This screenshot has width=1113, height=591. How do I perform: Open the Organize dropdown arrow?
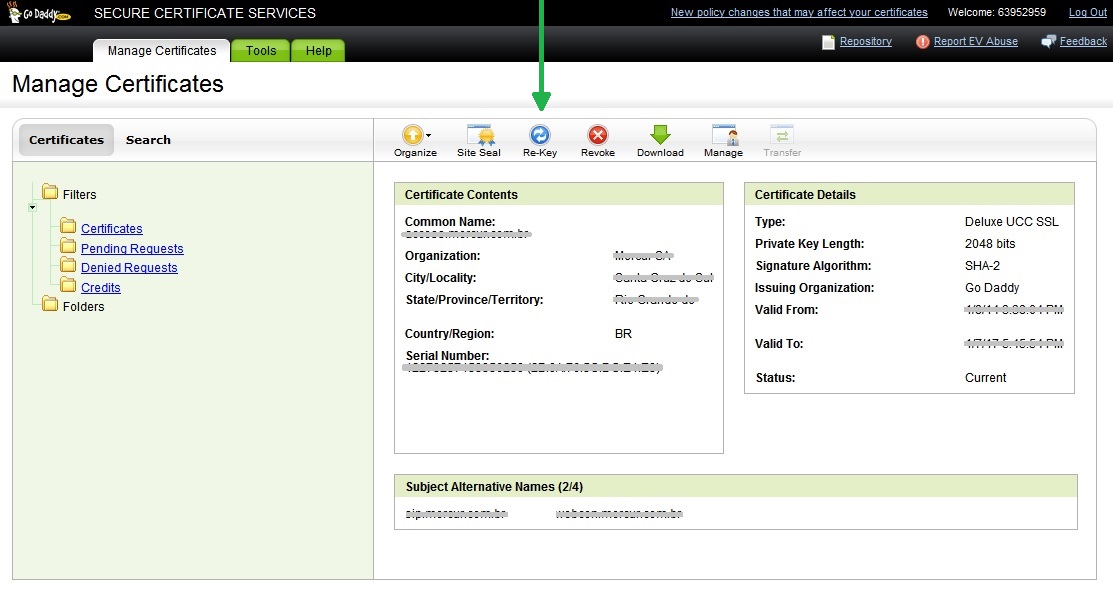pos(429,134)
